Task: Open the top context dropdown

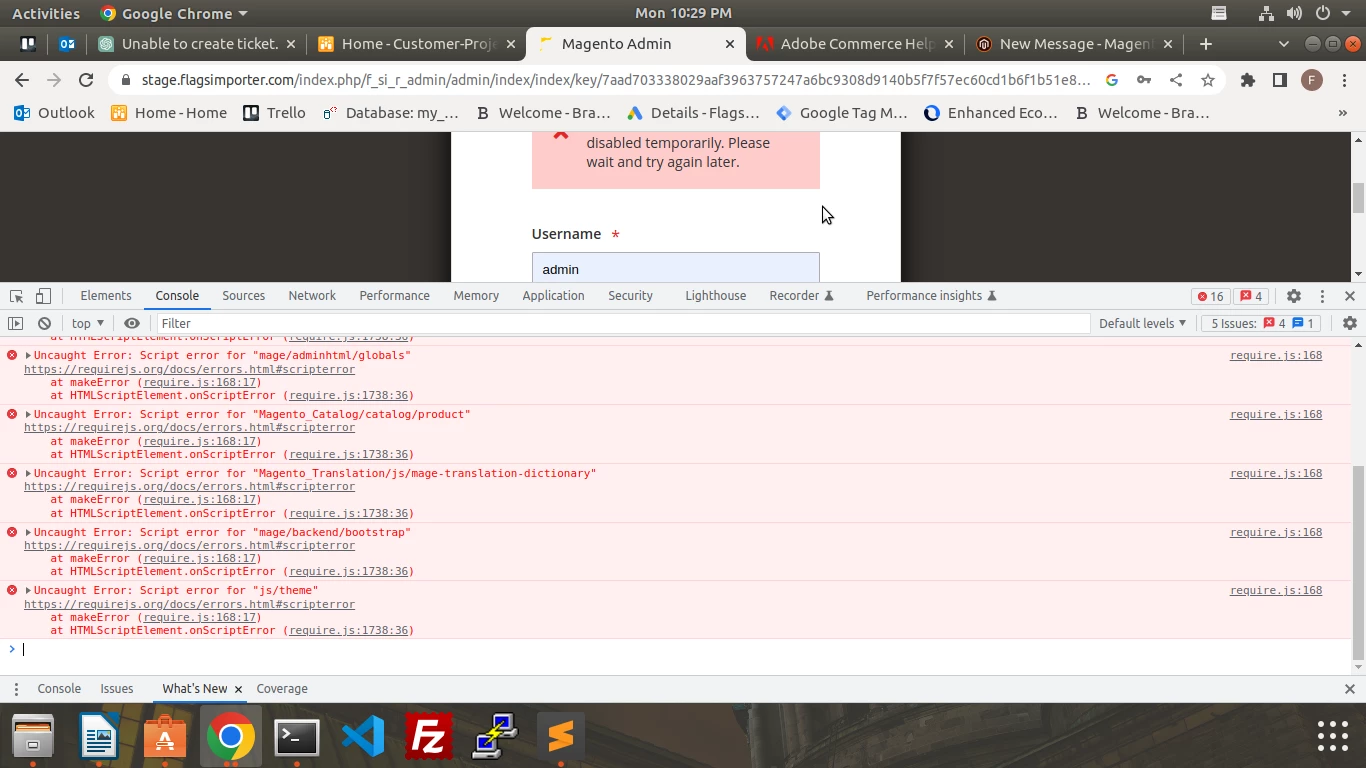Action: pos(88,323)
